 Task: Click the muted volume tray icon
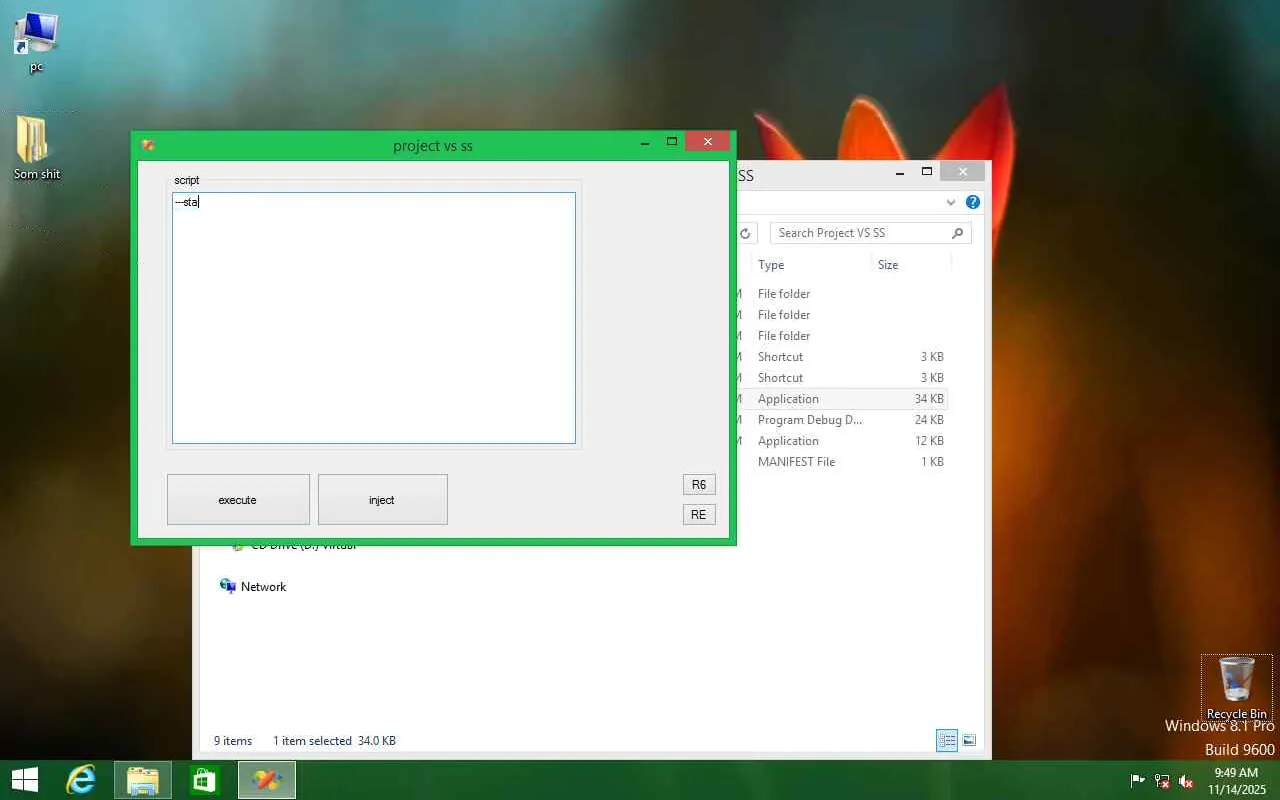tap(1187, 781)
